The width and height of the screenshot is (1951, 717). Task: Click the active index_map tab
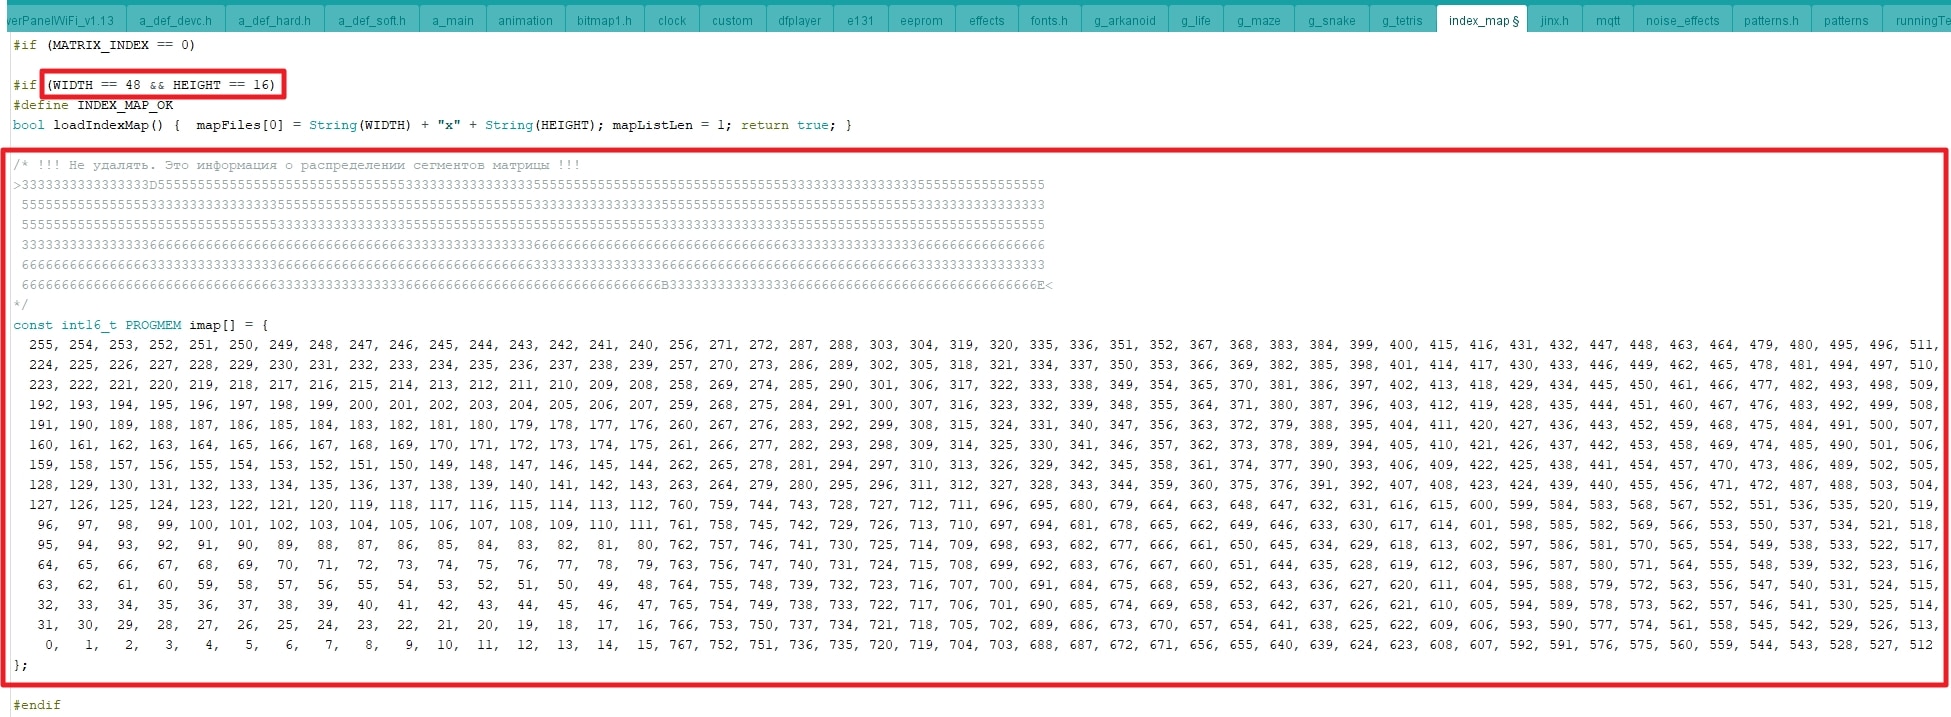(x=1483, y=20)
